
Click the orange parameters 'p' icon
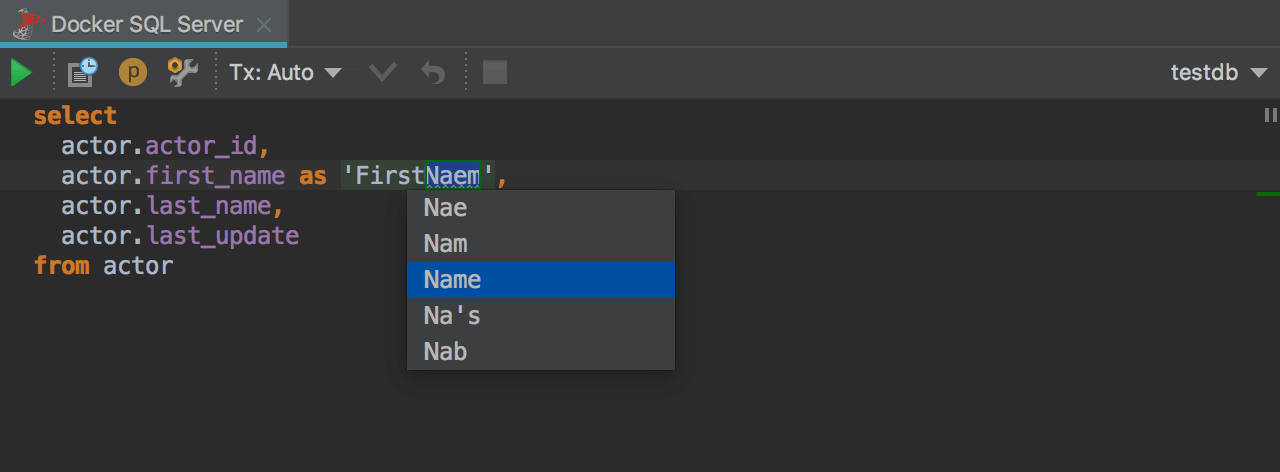click(x=132, y=72)
